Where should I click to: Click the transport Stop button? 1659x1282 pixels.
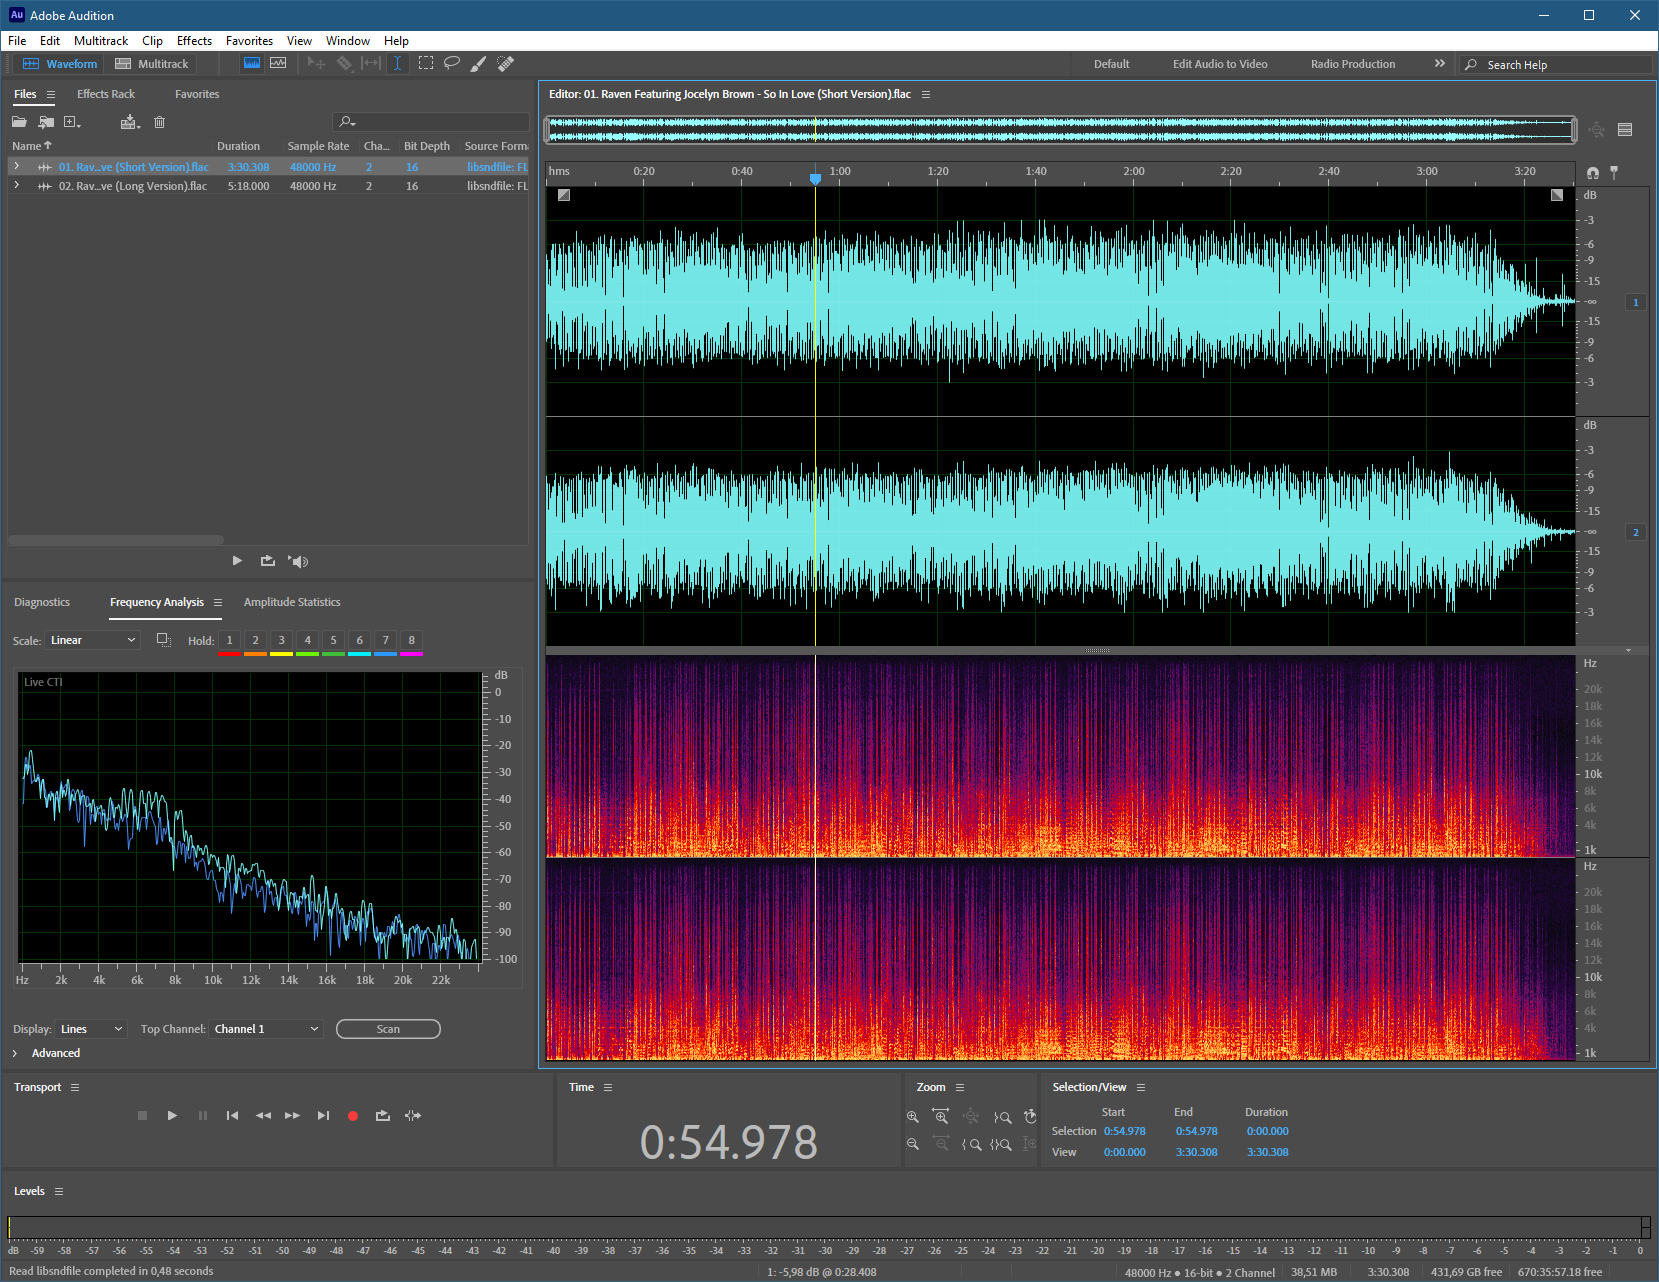pos(142,1115)
